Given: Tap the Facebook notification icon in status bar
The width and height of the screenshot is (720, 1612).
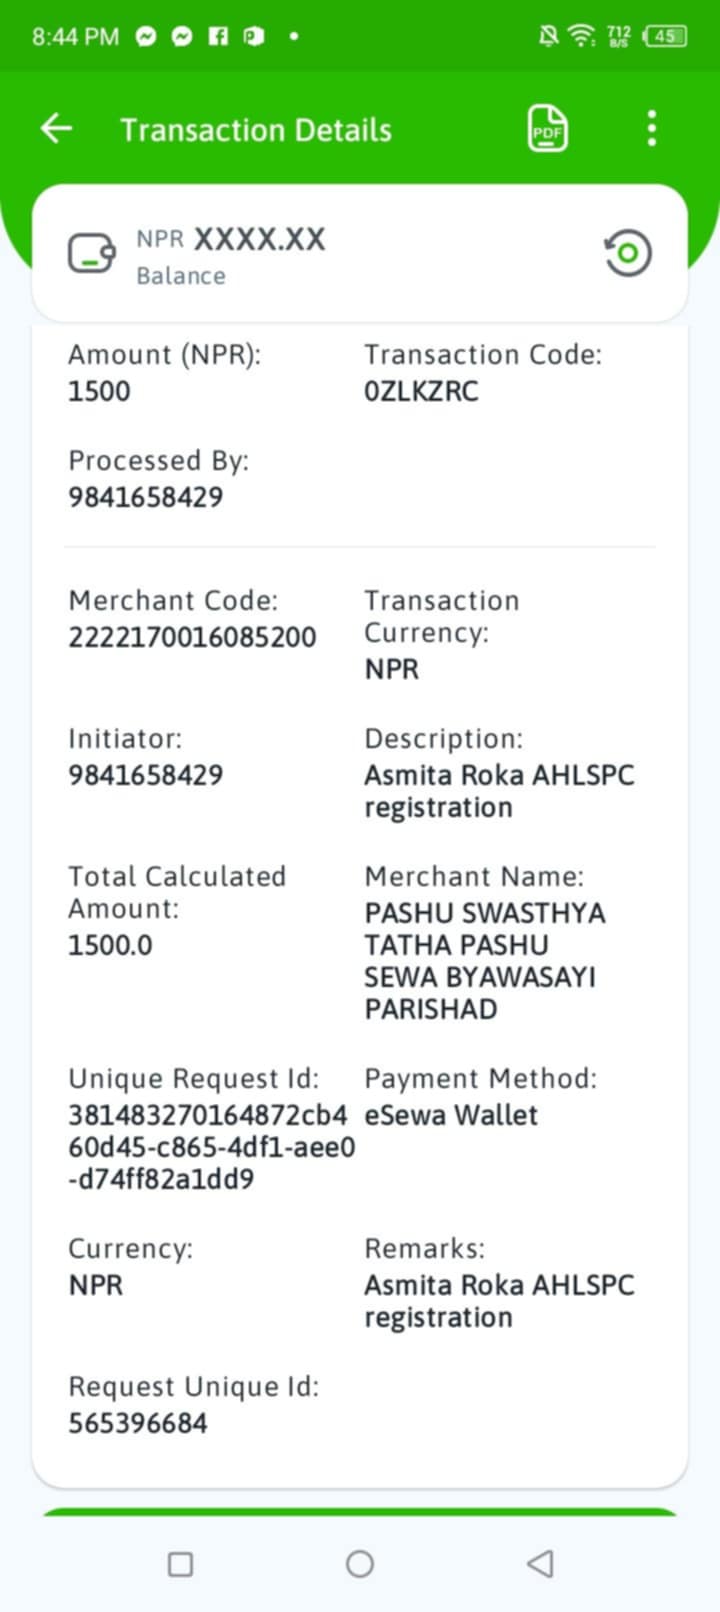Looking at the screenshot, I should click(x=218, y=37).
